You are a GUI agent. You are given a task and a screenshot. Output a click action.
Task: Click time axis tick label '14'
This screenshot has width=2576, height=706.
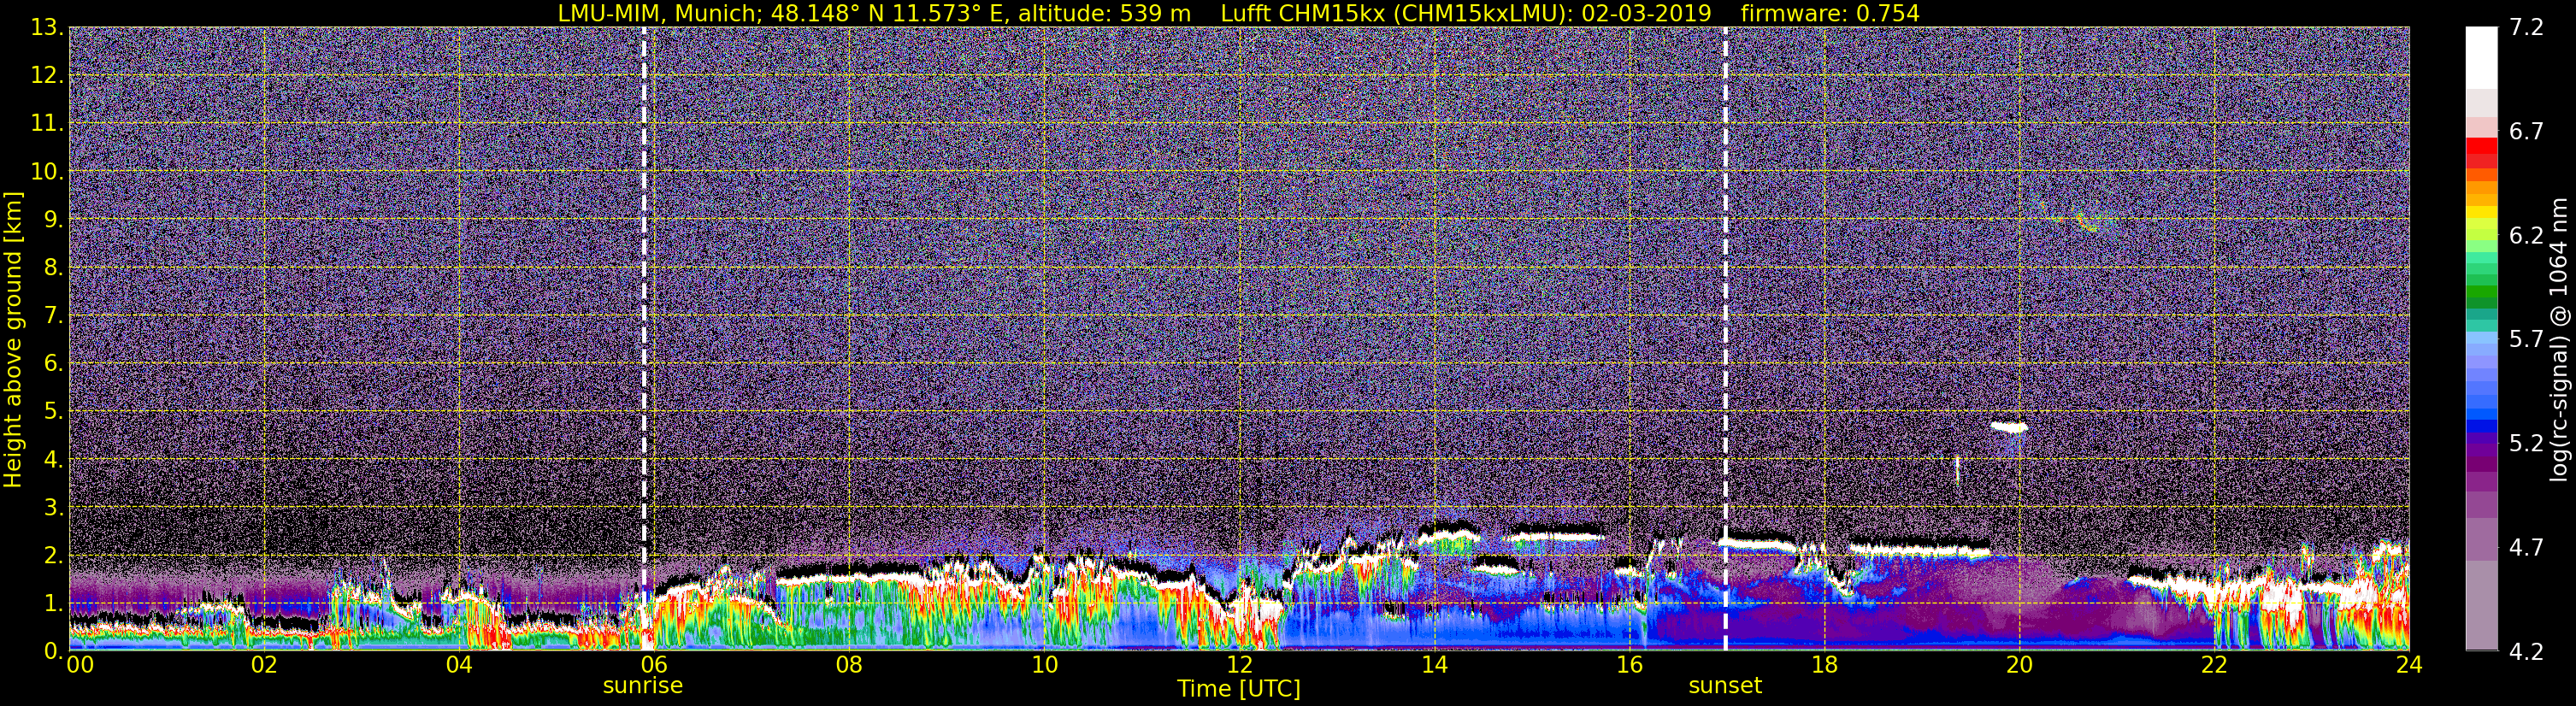click(1434, 666)
